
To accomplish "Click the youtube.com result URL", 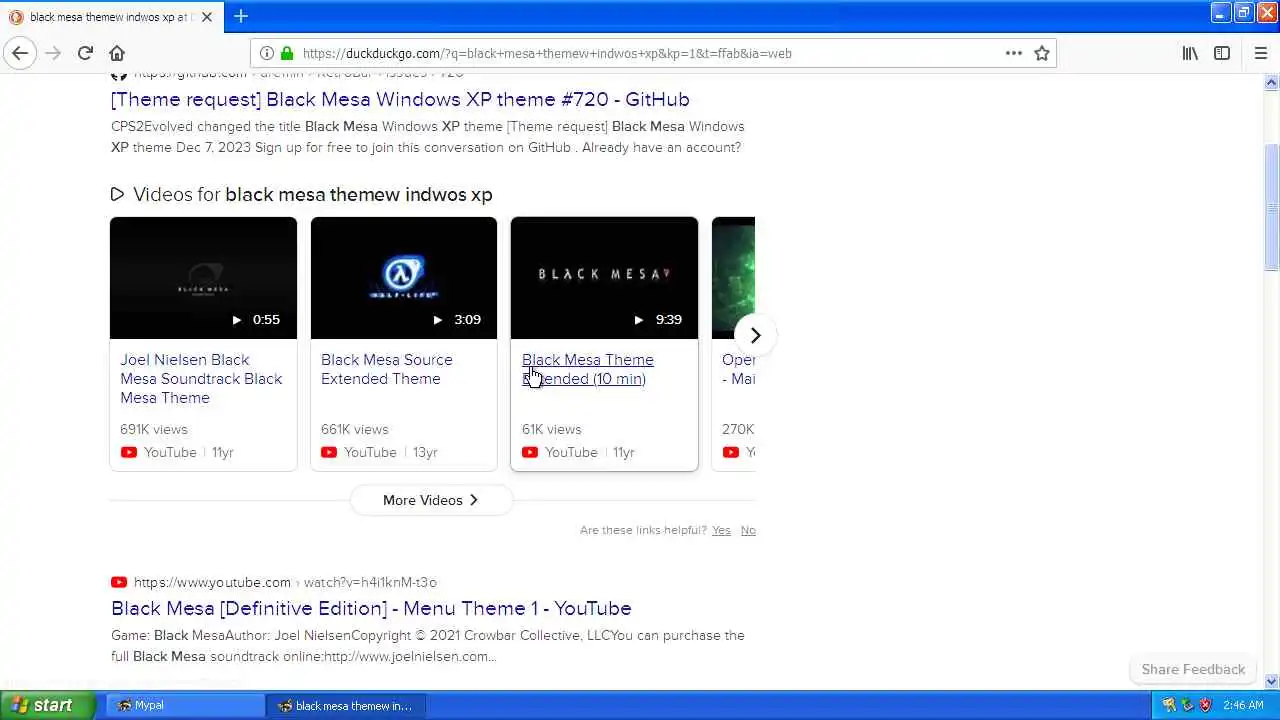I will [x=285, y=582].
